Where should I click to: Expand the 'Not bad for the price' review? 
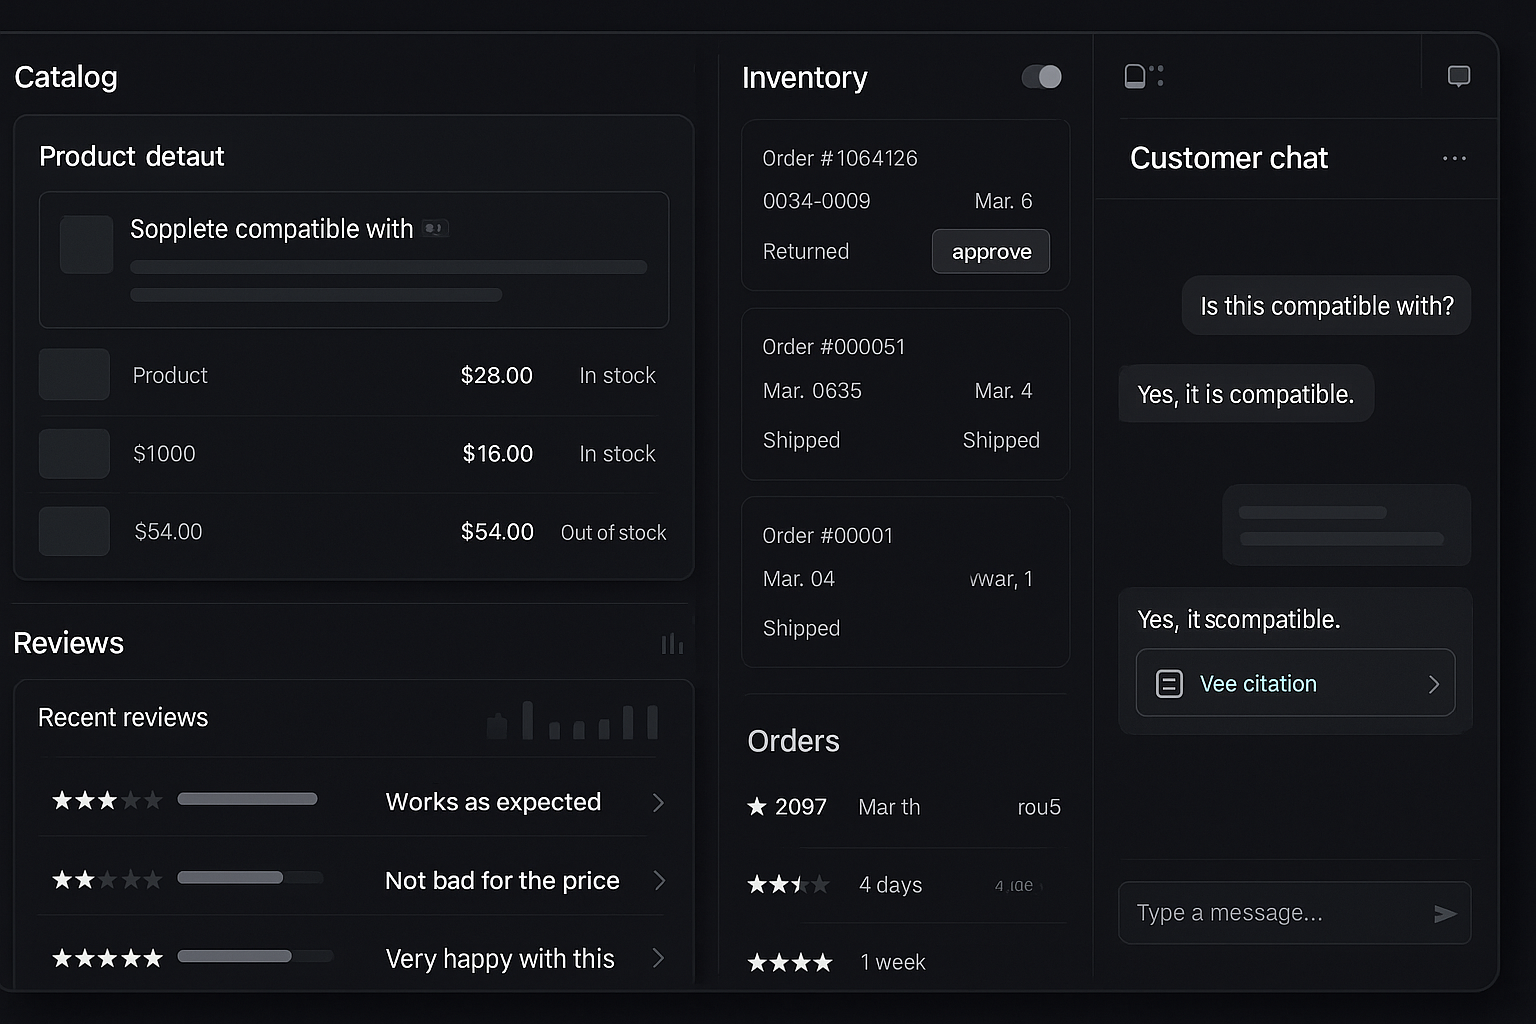point(658,880)
